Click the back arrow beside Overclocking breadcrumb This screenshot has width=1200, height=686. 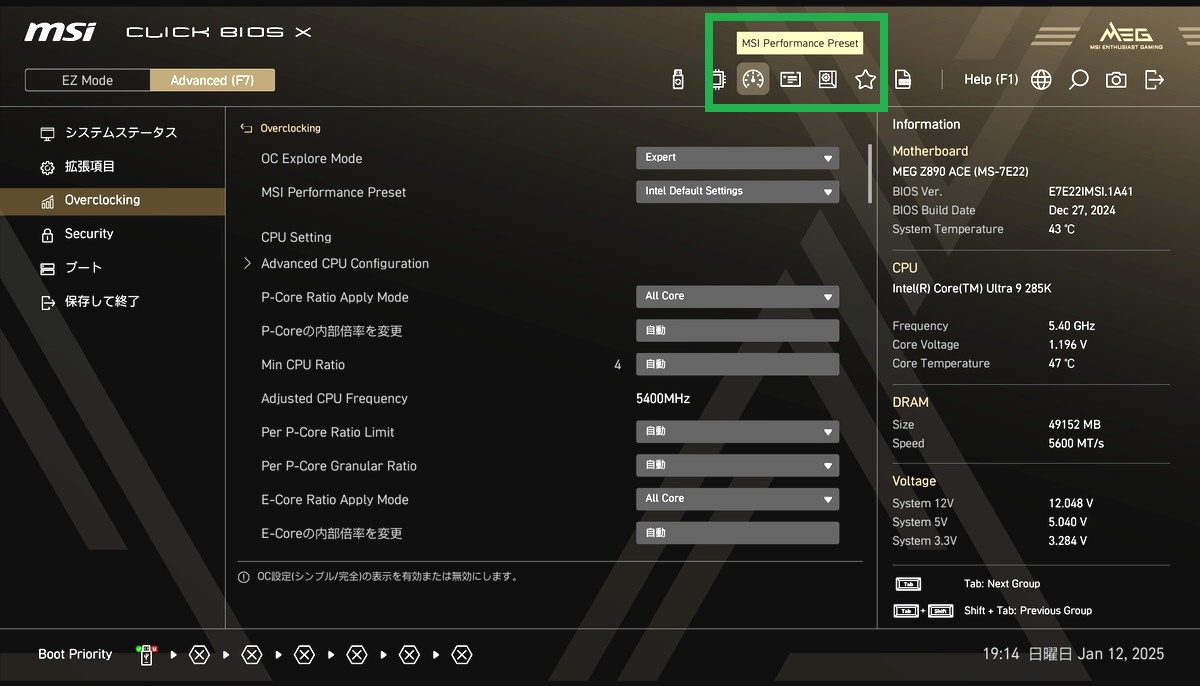[247, 128]
